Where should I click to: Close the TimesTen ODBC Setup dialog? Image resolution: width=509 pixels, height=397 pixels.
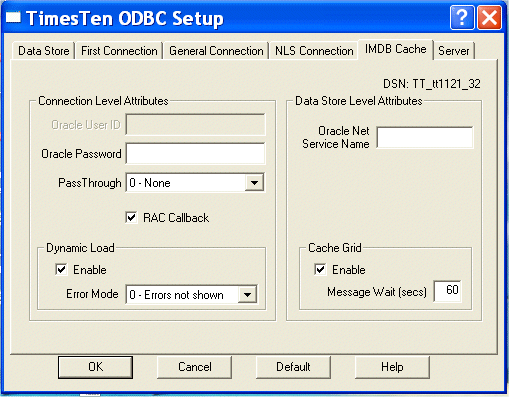tap(489, 18)
